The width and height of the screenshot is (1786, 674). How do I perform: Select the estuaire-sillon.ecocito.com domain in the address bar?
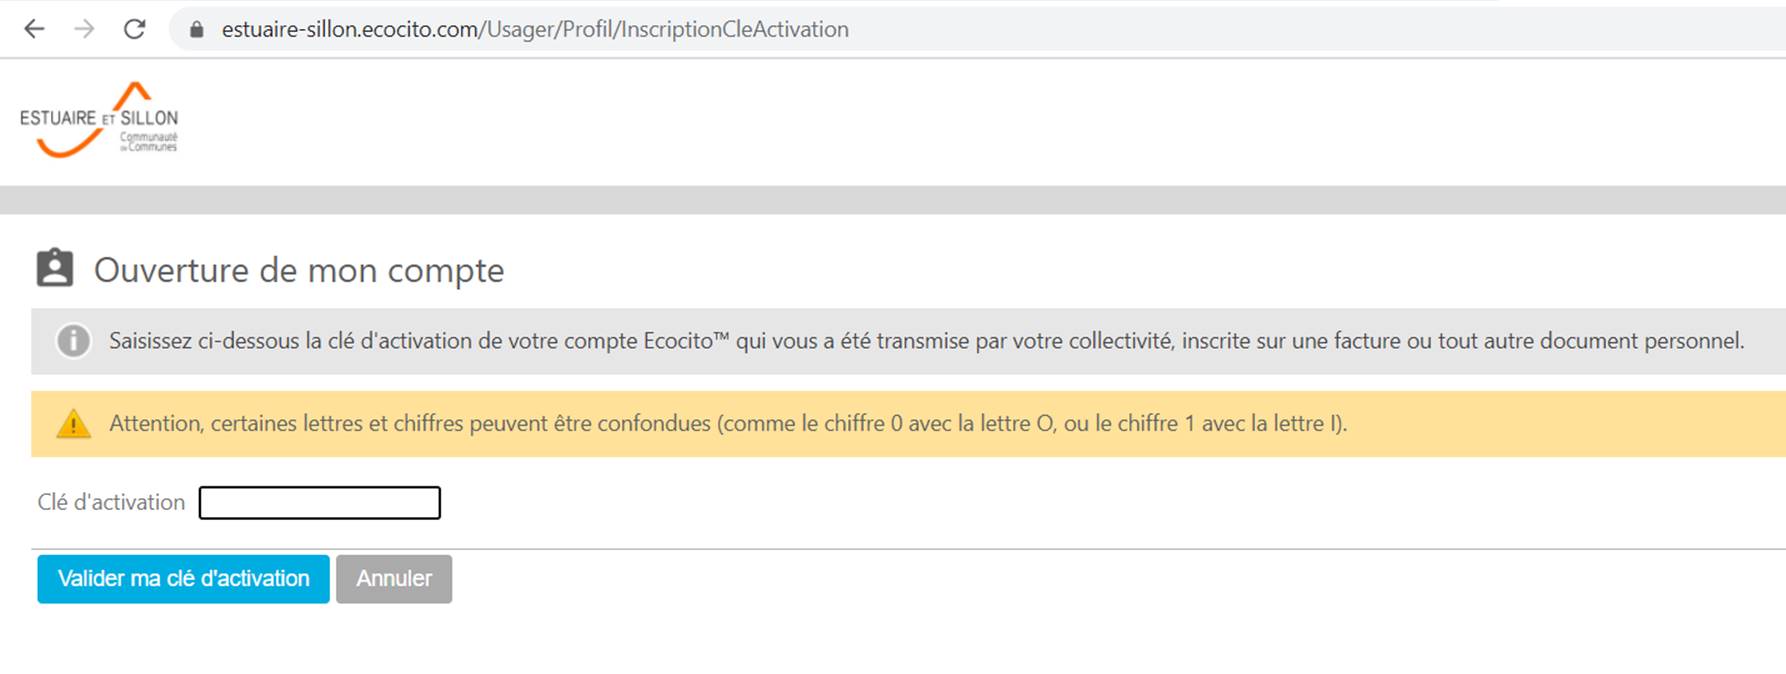point(350,30)
